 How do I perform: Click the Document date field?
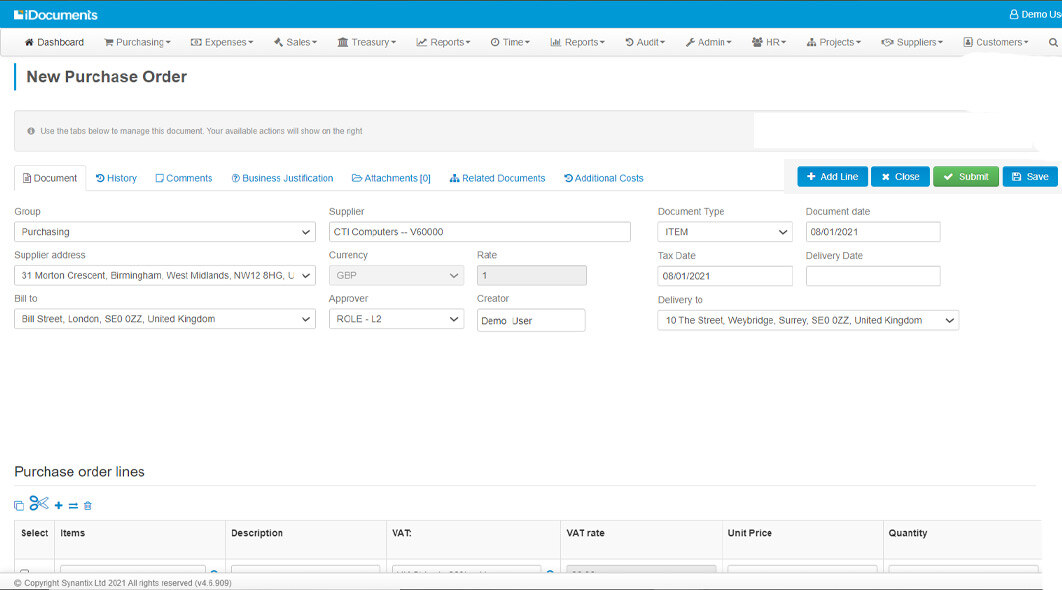873,232
